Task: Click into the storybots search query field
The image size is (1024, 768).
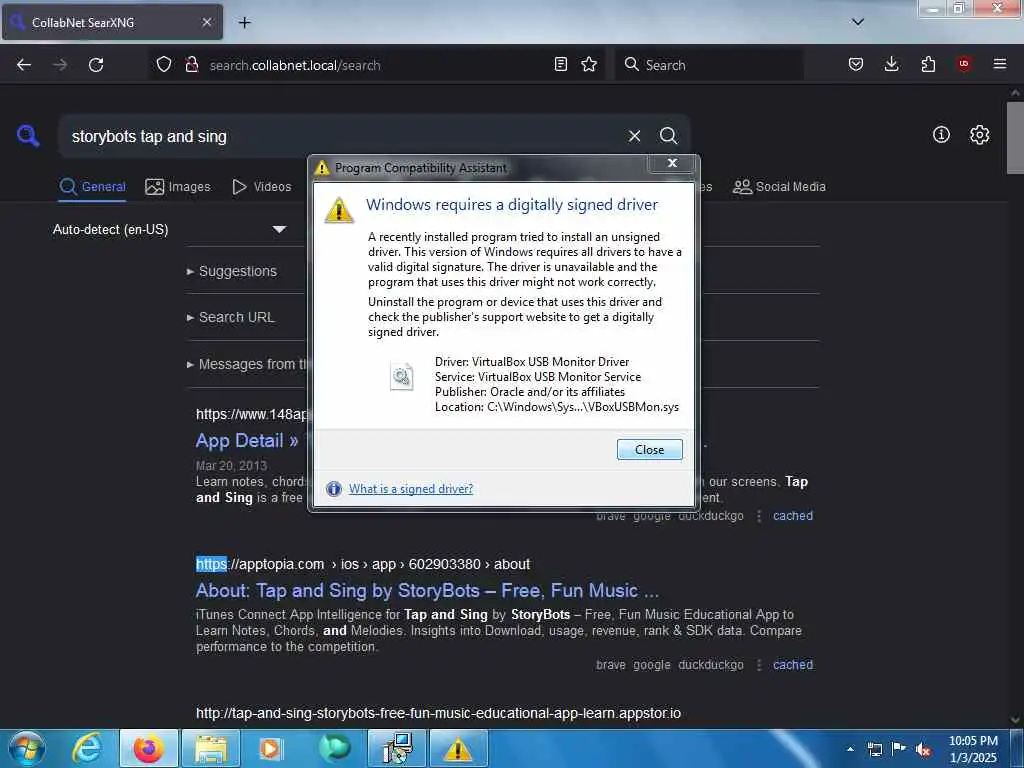Action: [343, 136]
